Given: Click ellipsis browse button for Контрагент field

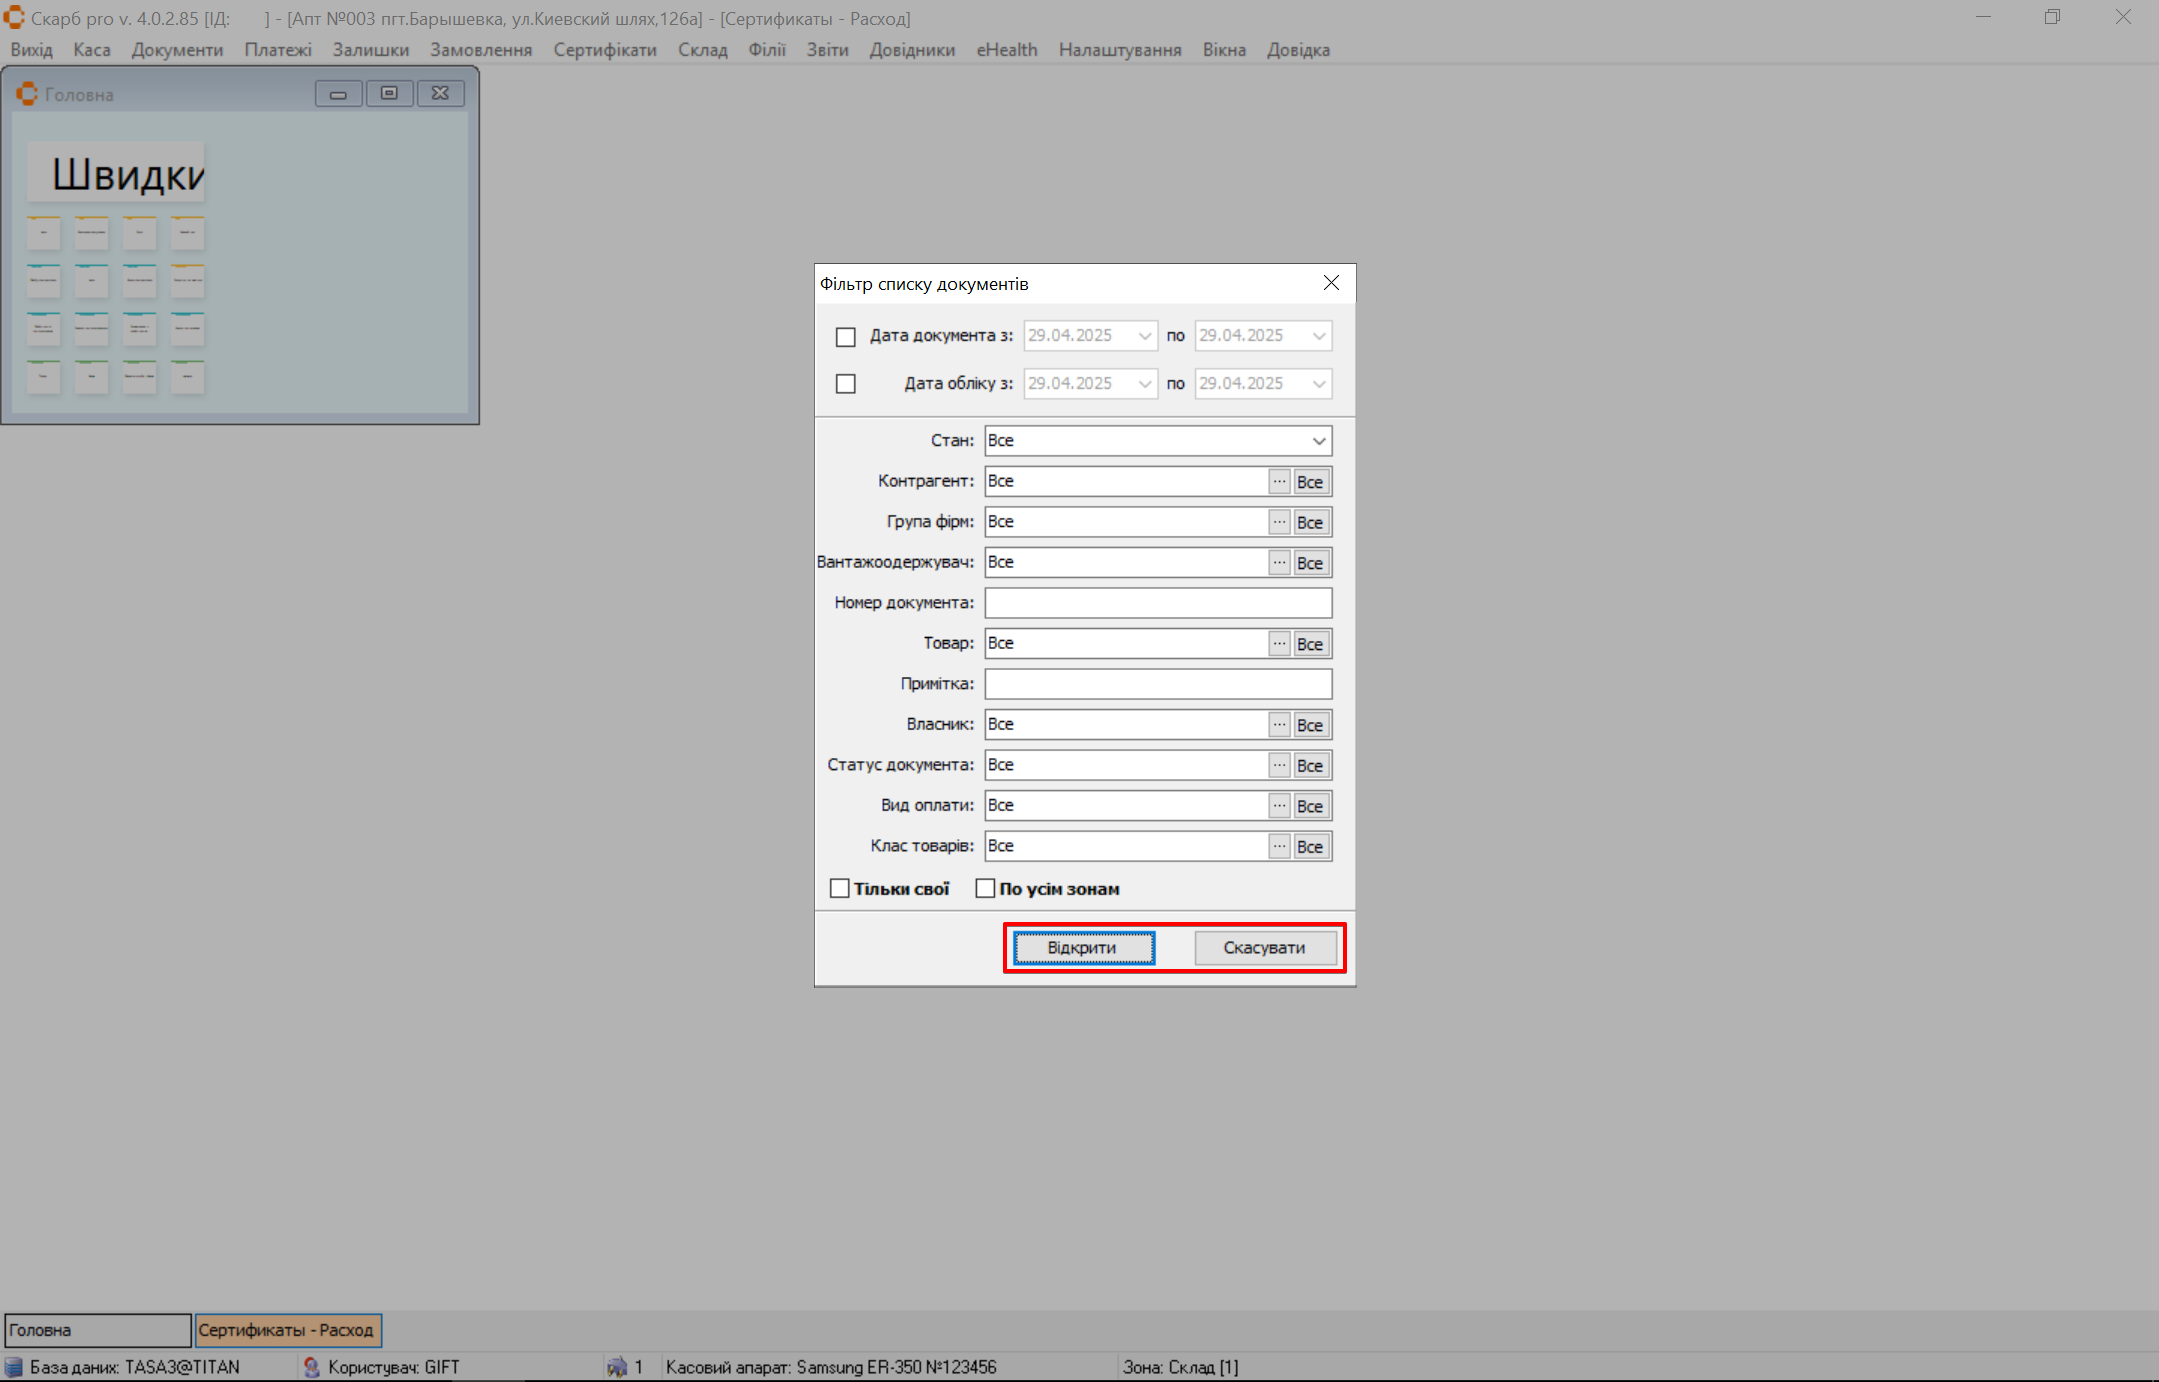Looking at the screenshot, I should [1279, 482].
